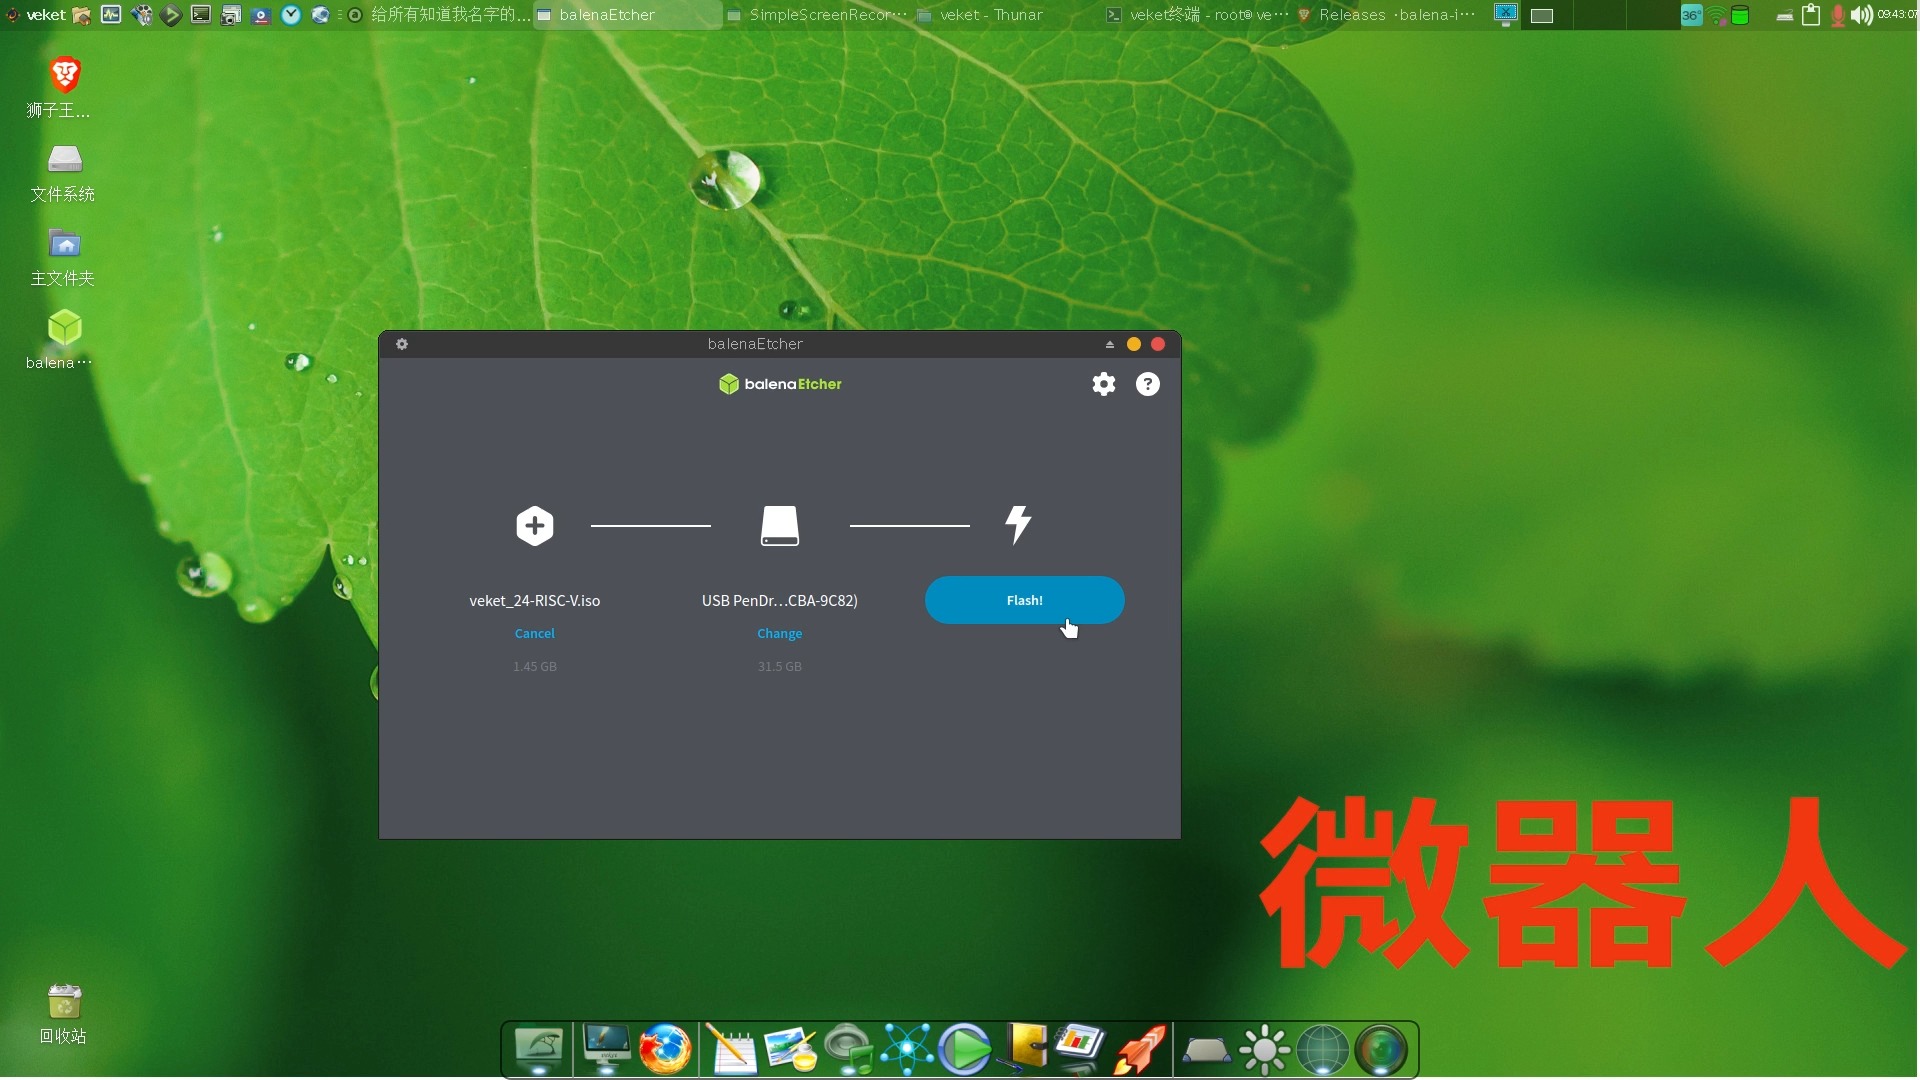The height and width of the screenshot is (1080, 1920).
Task: Launch the notepad pencil app from dock
Action: 731,1050
